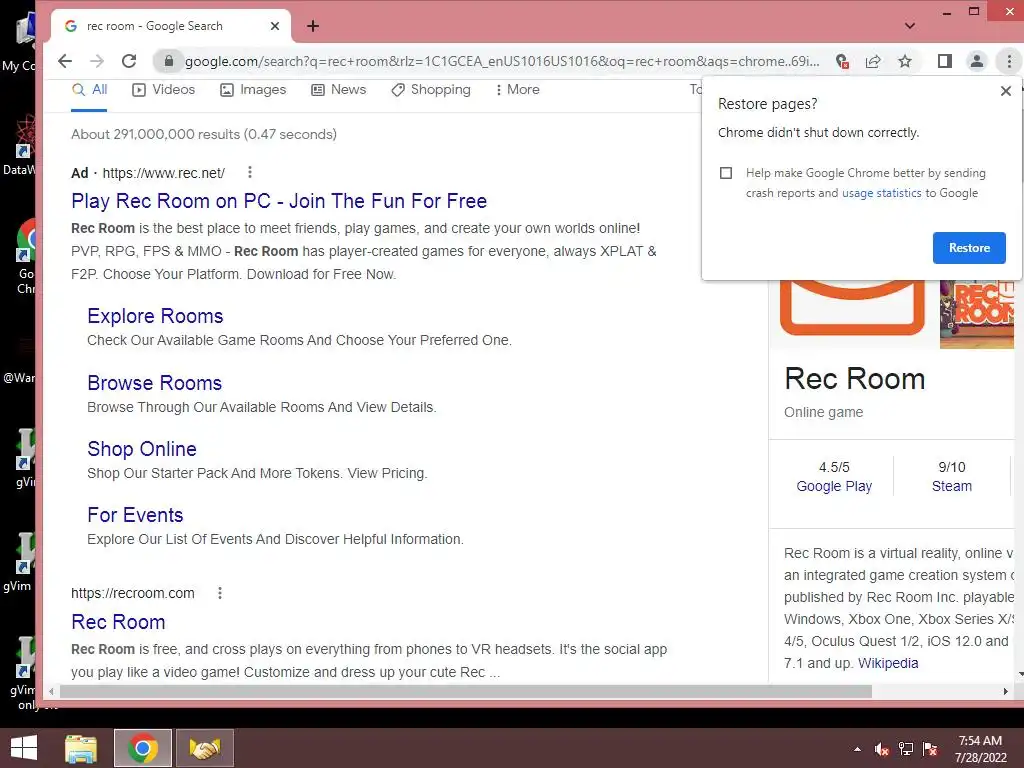Viewport: 1024px width, 768px height.
Task: Open the Explore Rooms sitelink
Action: (x=155, y=316)
